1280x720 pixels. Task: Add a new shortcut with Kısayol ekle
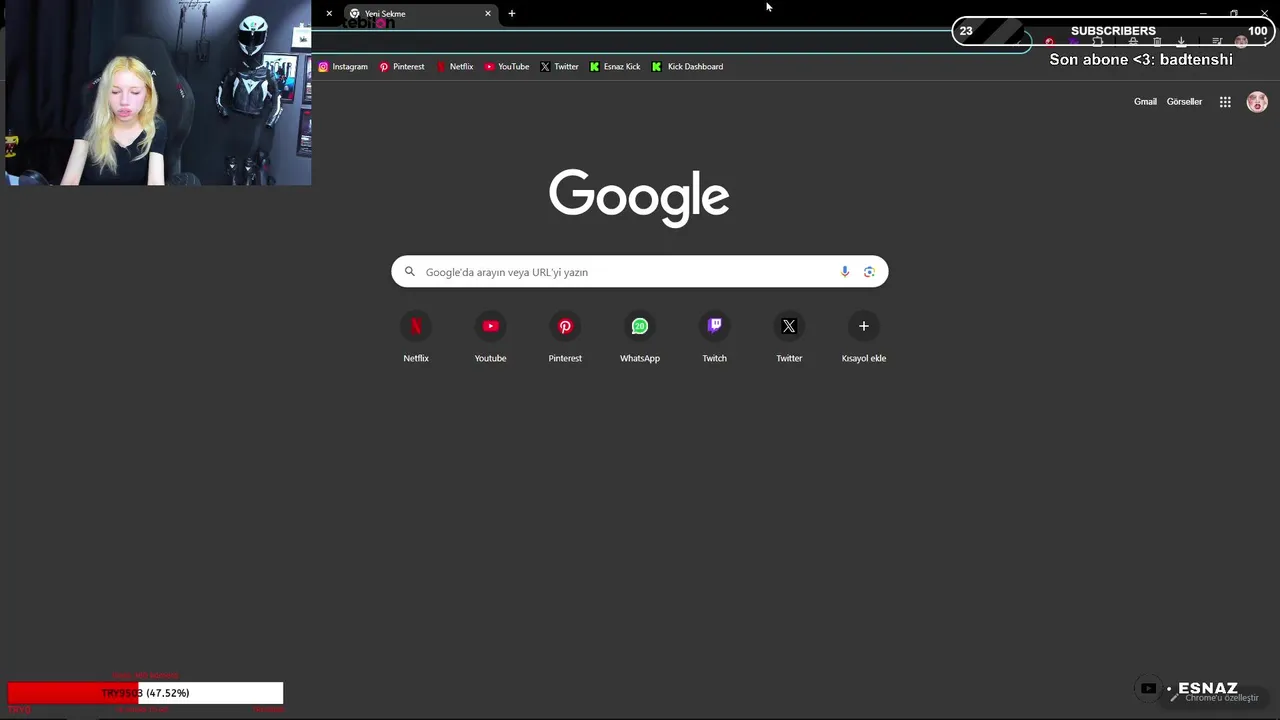click(864, 337)
